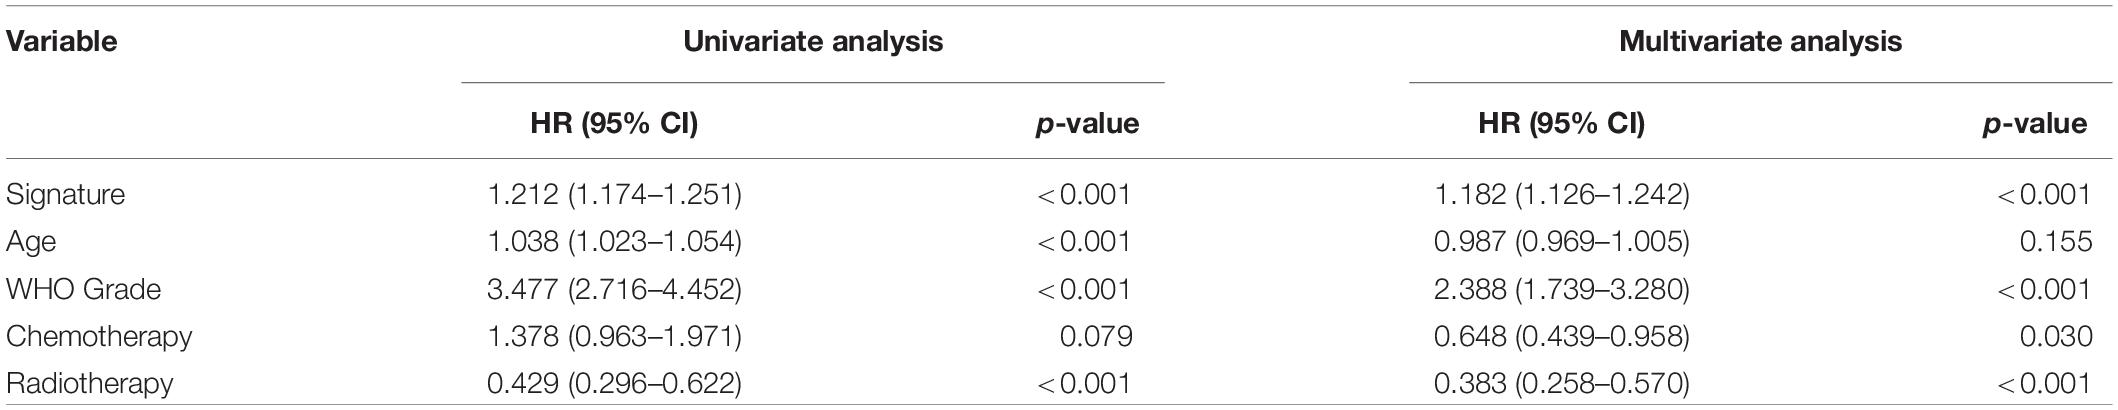The image size is (2118, 410).
Task: Click the Variable column header
Action: pyautogui.click(x=62, y=42)
